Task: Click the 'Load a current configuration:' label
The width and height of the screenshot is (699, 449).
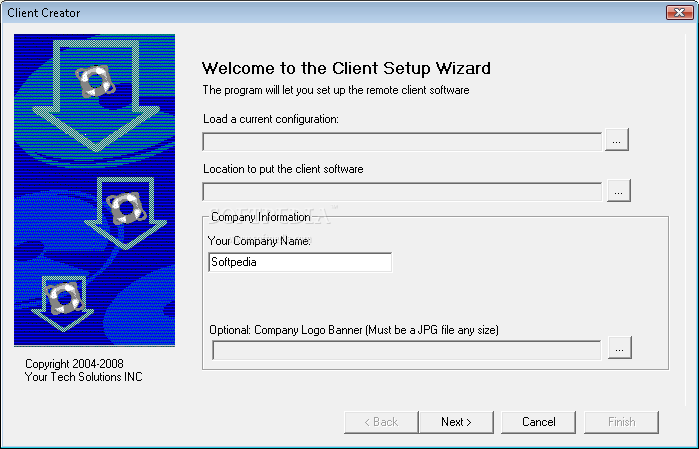Action: (271, 119)
